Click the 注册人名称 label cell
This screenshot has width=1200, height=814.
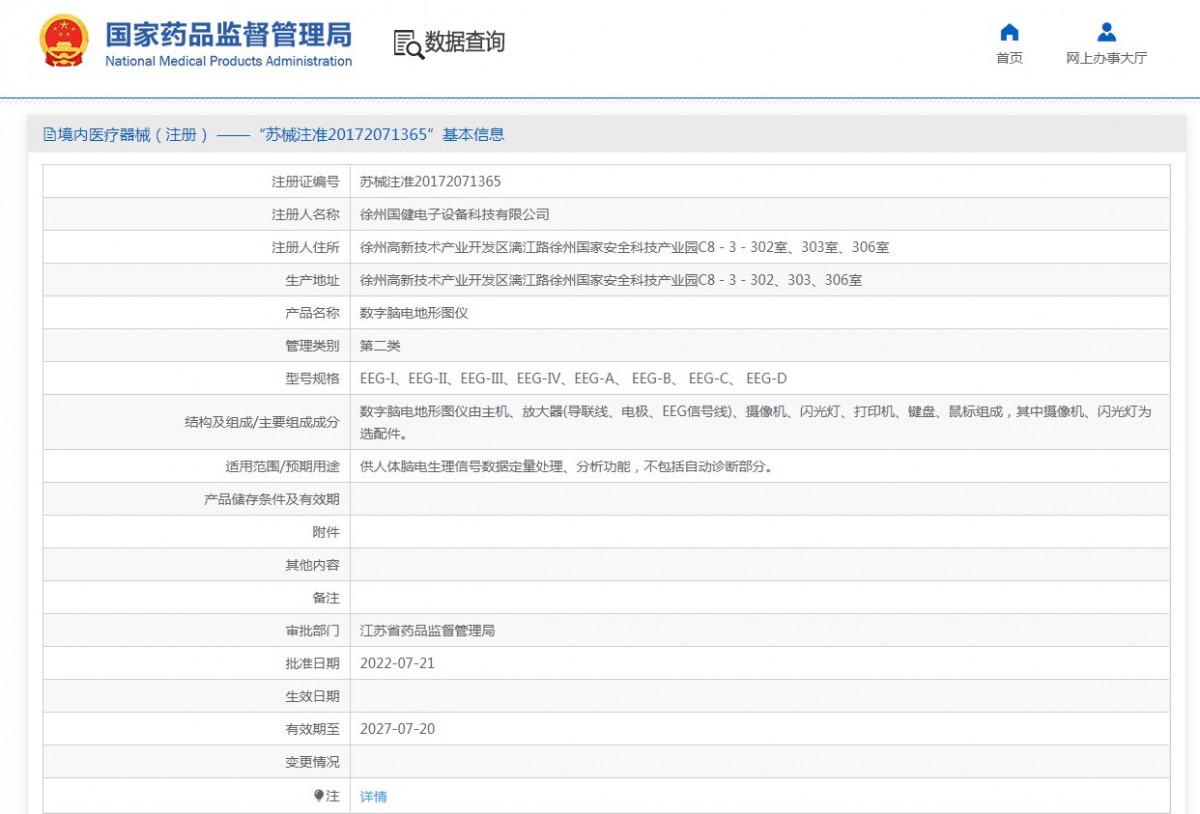(x=197, y=215)
